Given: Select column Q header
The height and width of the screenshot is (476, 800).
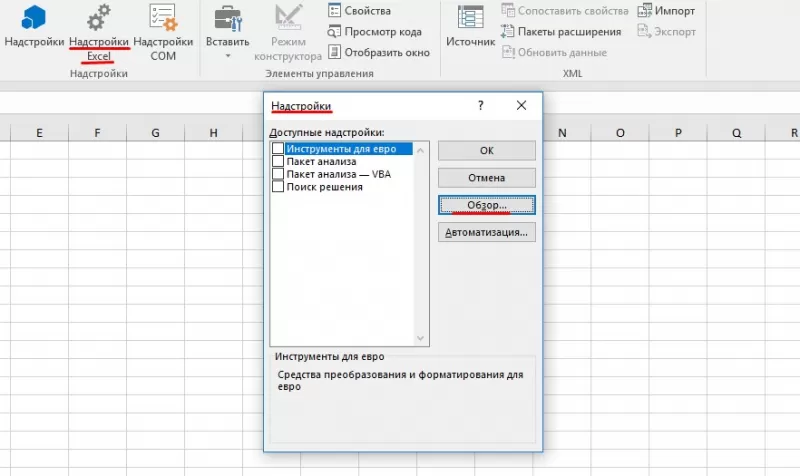Looking at the screenshot, I should (x=737, y=133).
